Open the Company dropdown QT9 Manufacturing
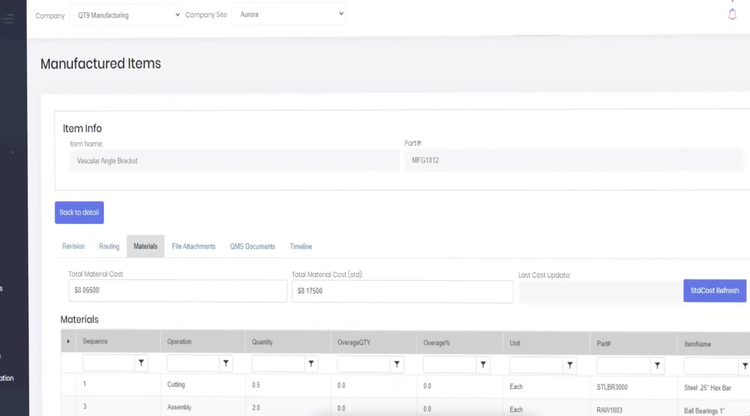Image resolution: width=750 pixels, height=416 pixels. (125, 15)
